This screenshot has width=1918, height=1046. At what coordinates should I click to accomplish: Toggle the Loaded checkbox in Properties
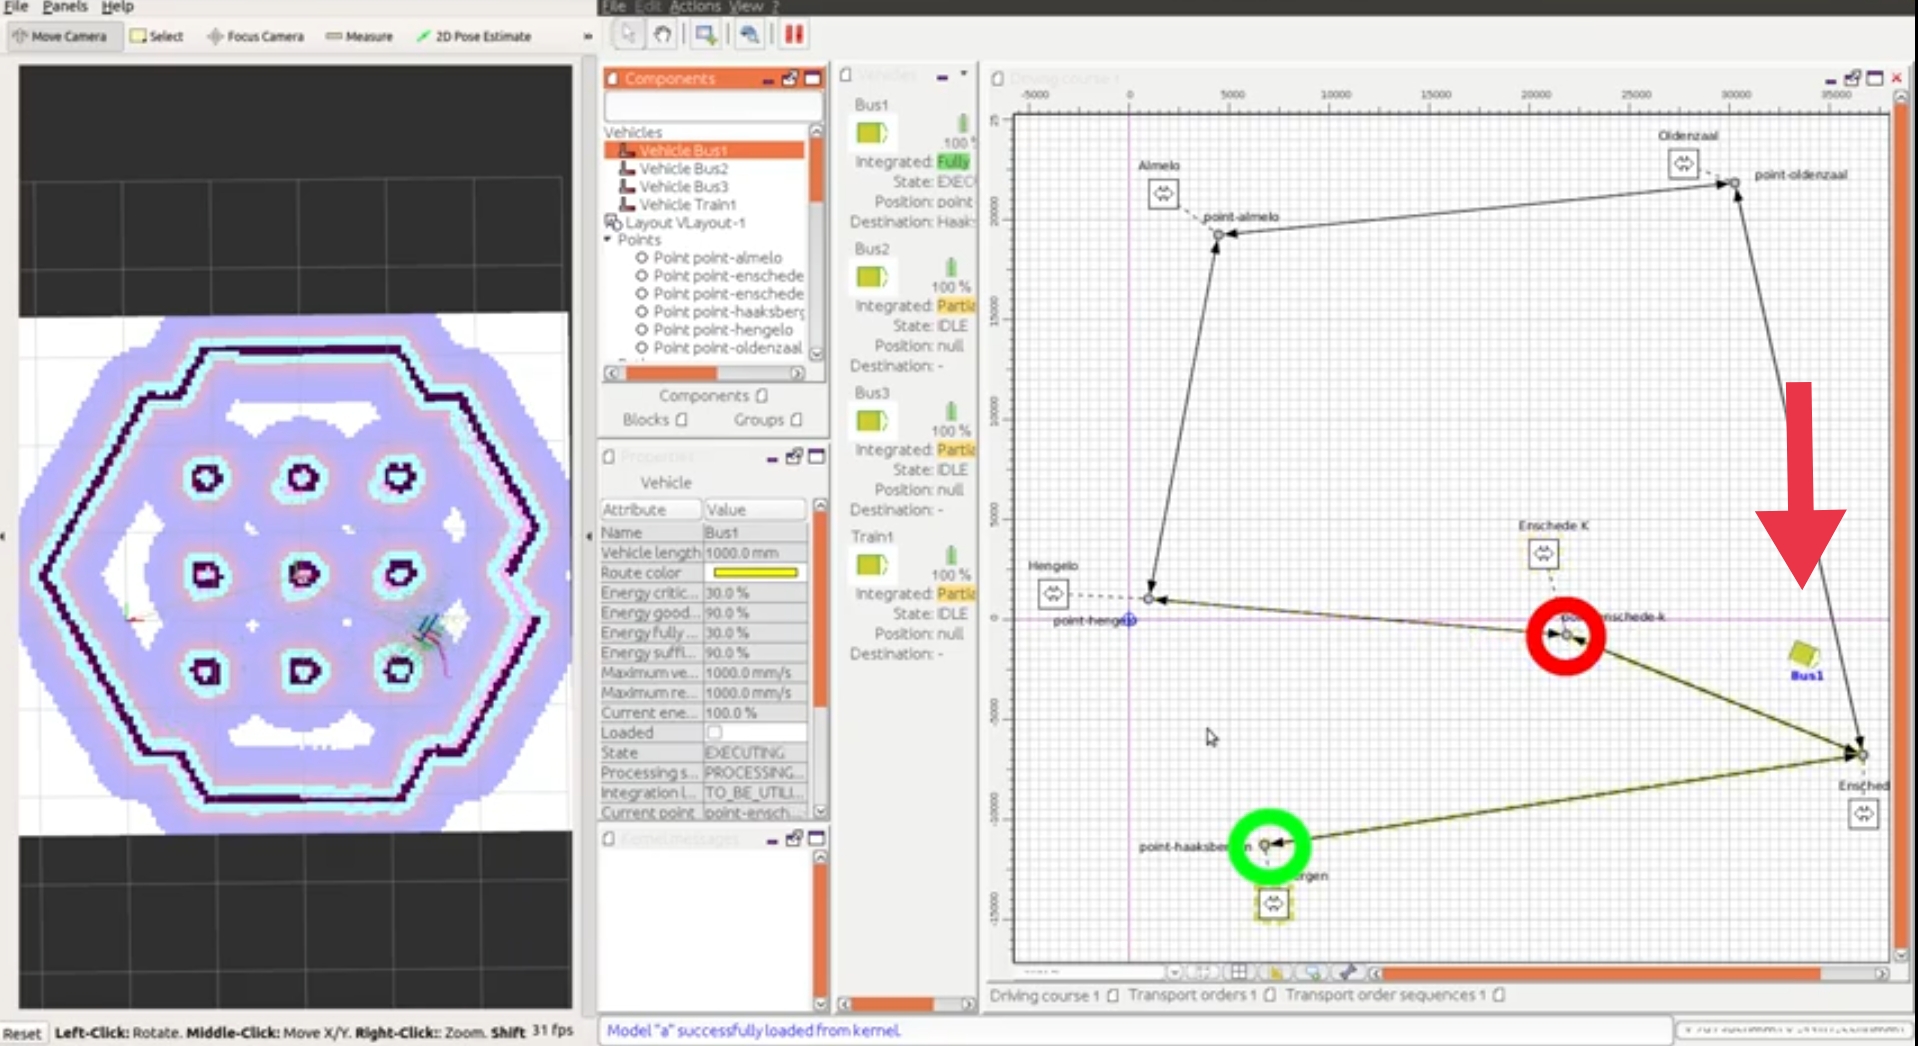[714, 732]
